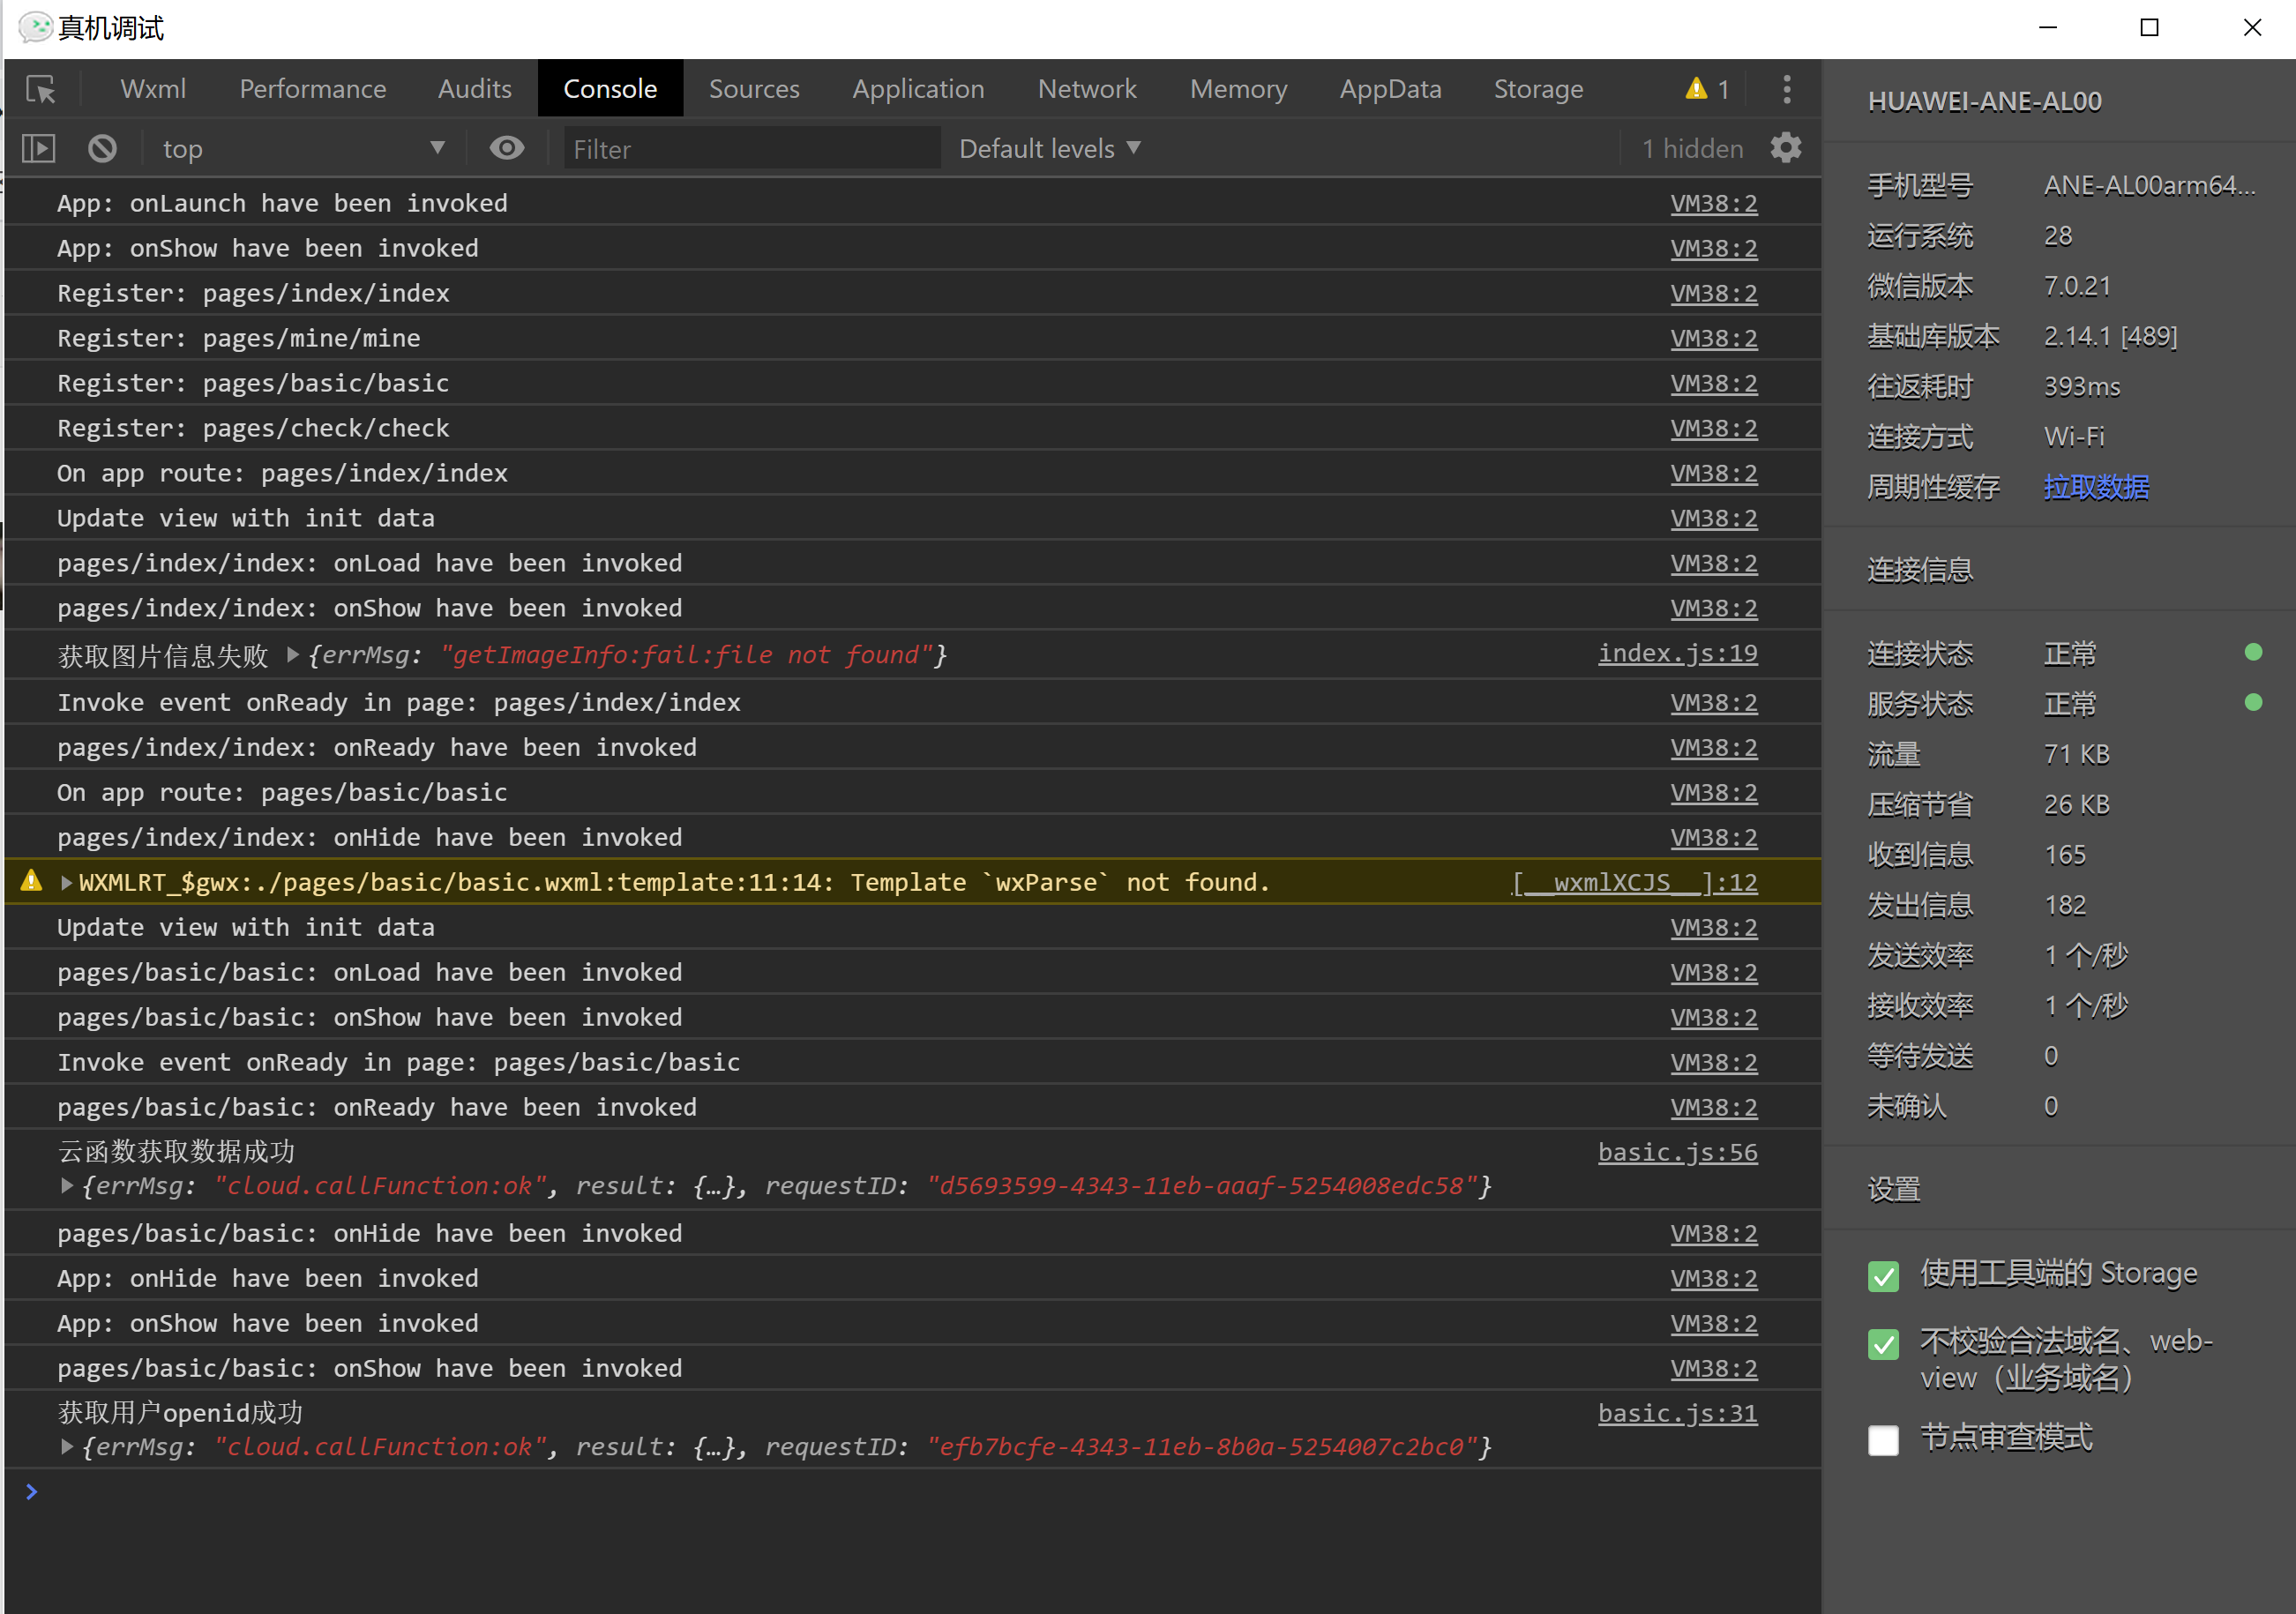The image size is (2296, 1614).
Task: Switch to the AppData tab
Action: pyautogui.click(x=1390, y=89)
